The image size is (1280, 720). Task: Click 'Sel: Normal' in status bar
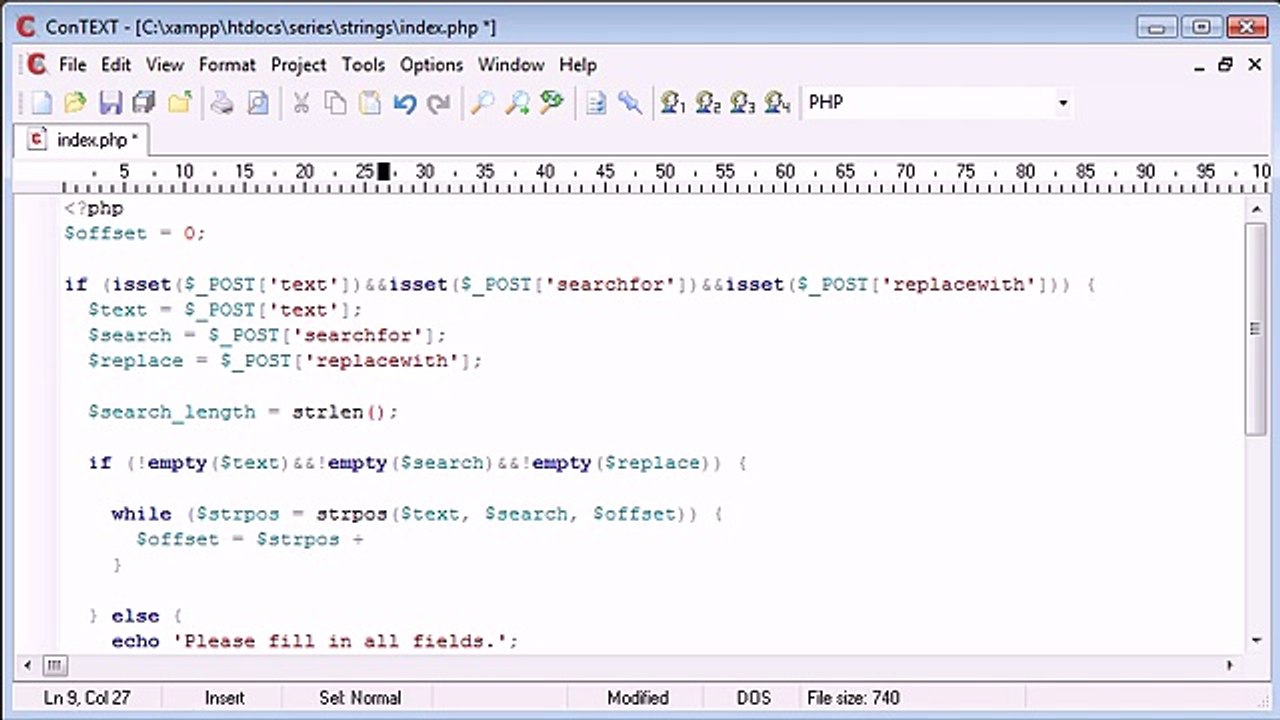coord(360,698)
